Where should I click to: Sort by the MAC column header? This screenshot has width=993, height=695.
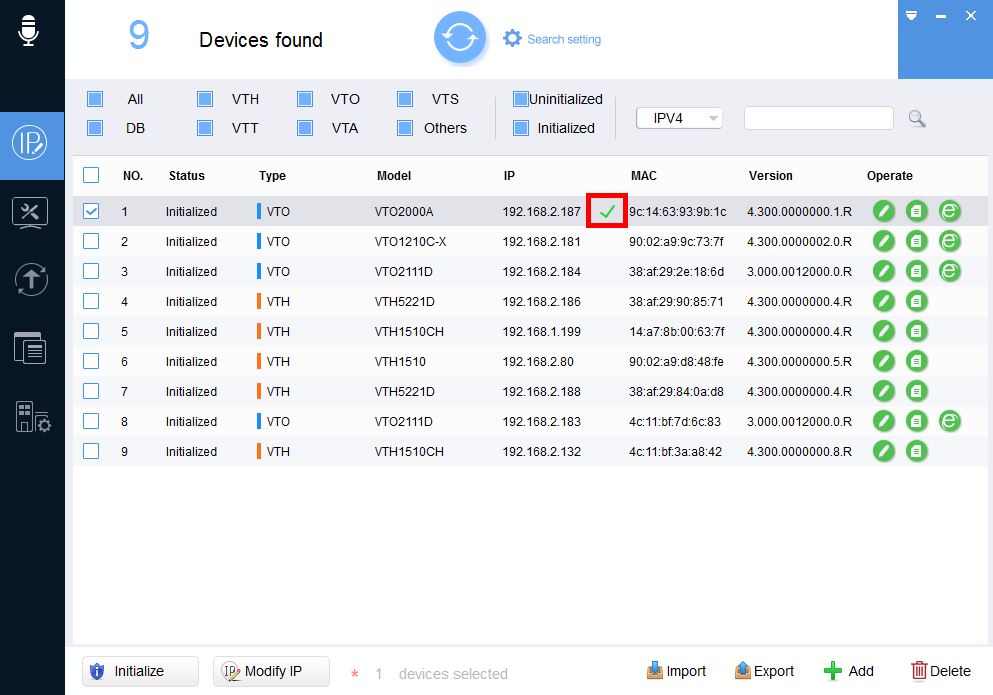tap(643, 175)
